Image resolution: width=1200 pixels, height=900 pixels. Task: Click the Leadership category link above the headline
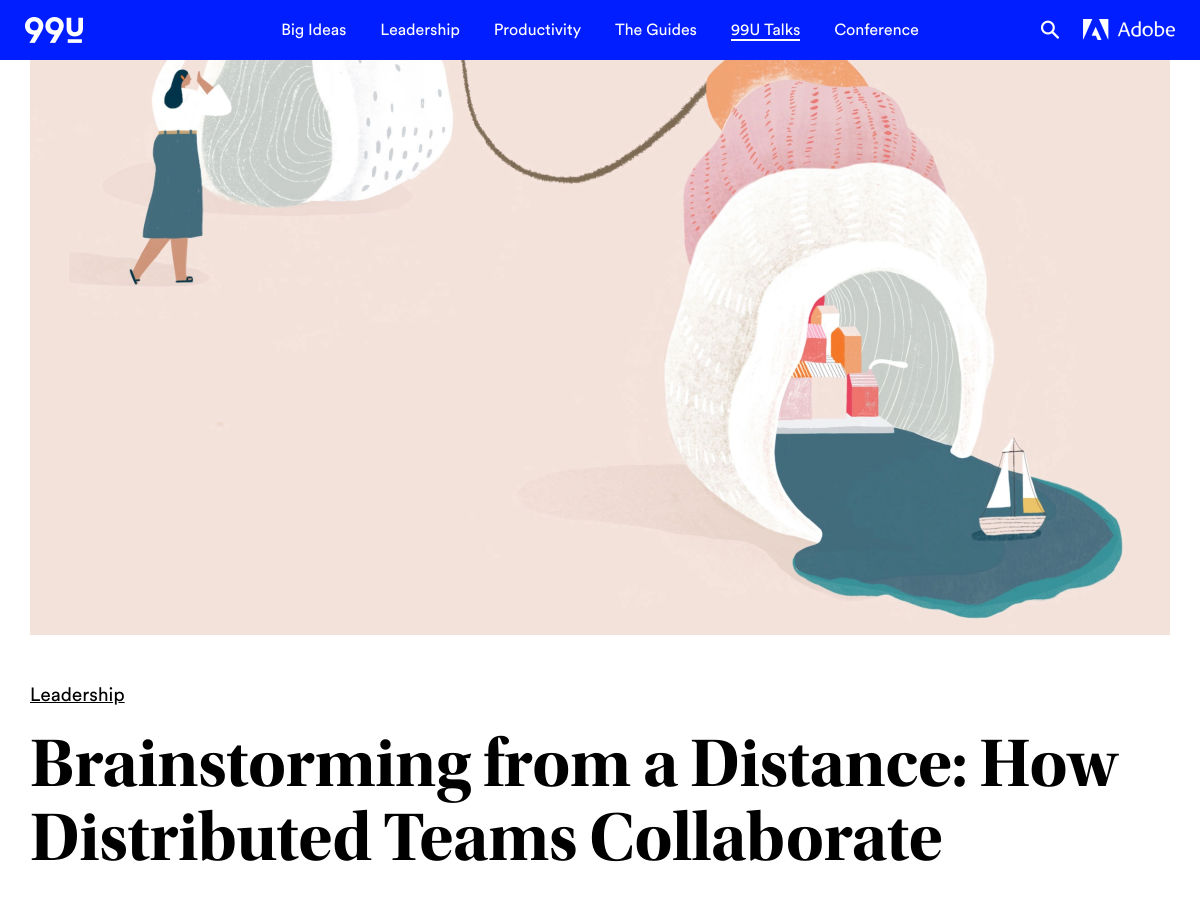77,695
